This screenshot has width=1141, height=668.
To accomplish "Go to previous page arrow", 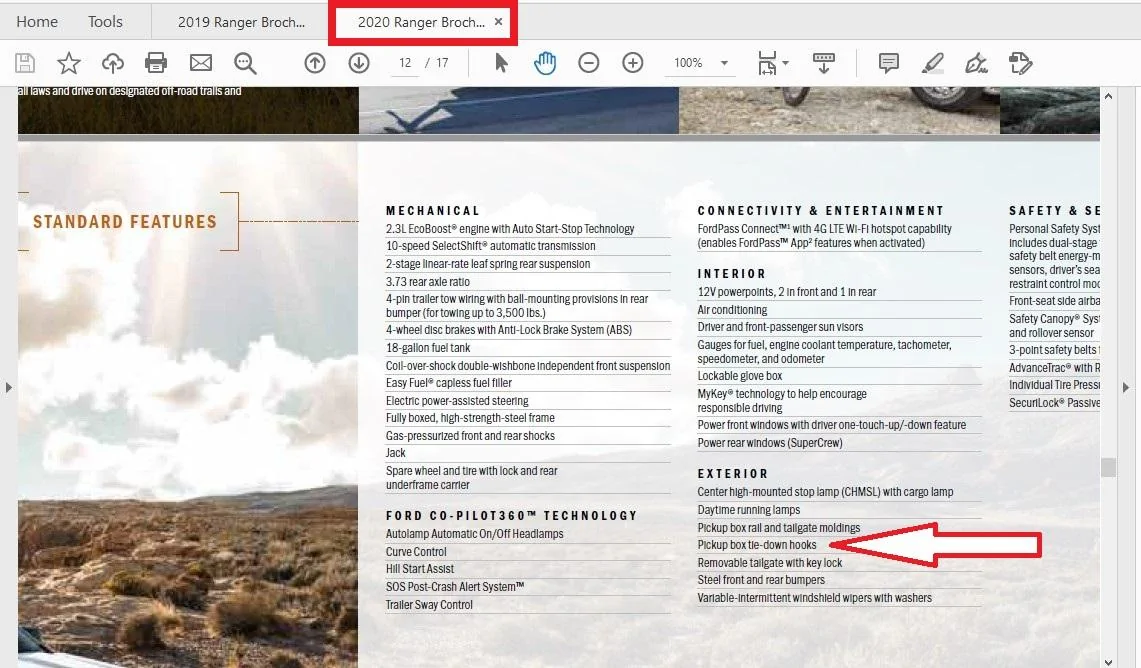I will [314, 63].
